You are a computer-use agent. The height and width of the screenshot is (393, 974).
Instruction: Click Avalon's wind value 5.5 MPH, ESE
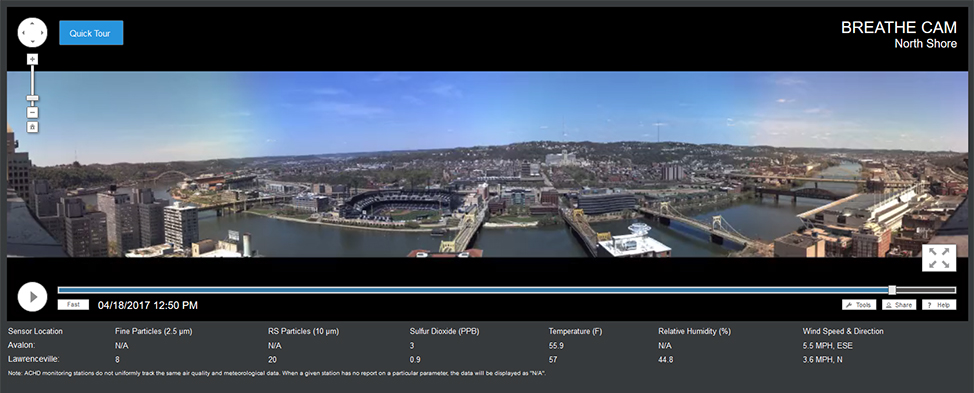[x=827, y=345]
